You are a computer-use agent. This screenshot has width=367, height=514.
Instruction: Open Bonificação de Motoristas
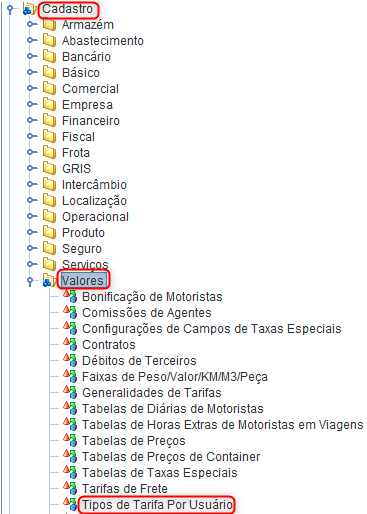coord(152,297)
